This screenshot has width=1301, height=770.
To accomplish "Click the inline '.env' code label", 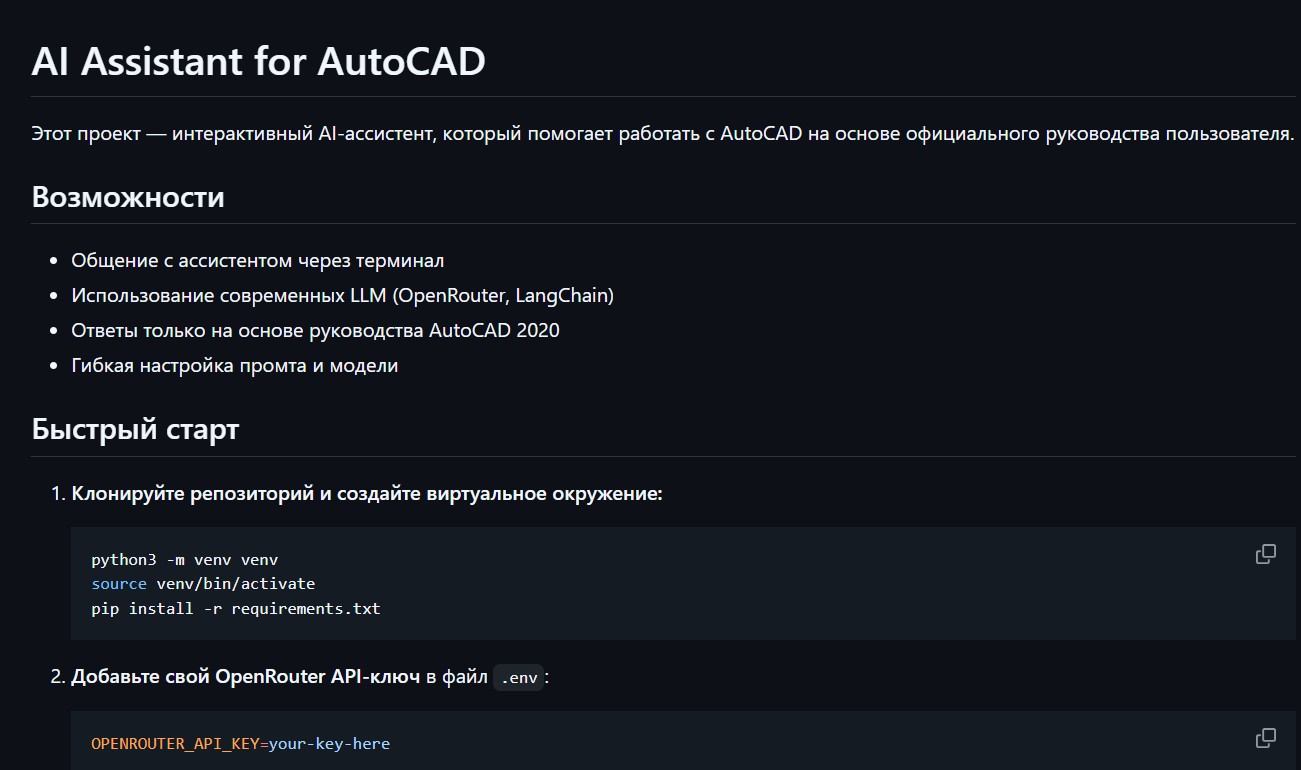I will click(x=519, y=678).
